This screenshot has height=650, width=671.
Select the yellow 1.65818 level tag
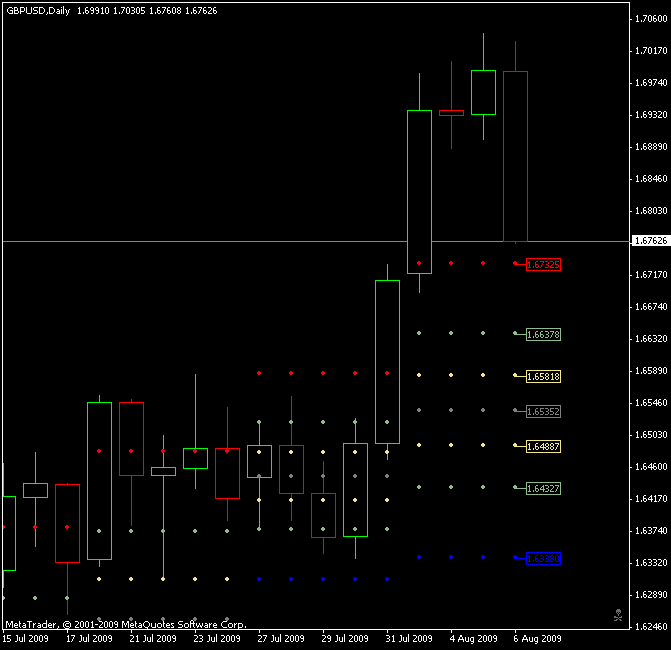pos(543,376)
